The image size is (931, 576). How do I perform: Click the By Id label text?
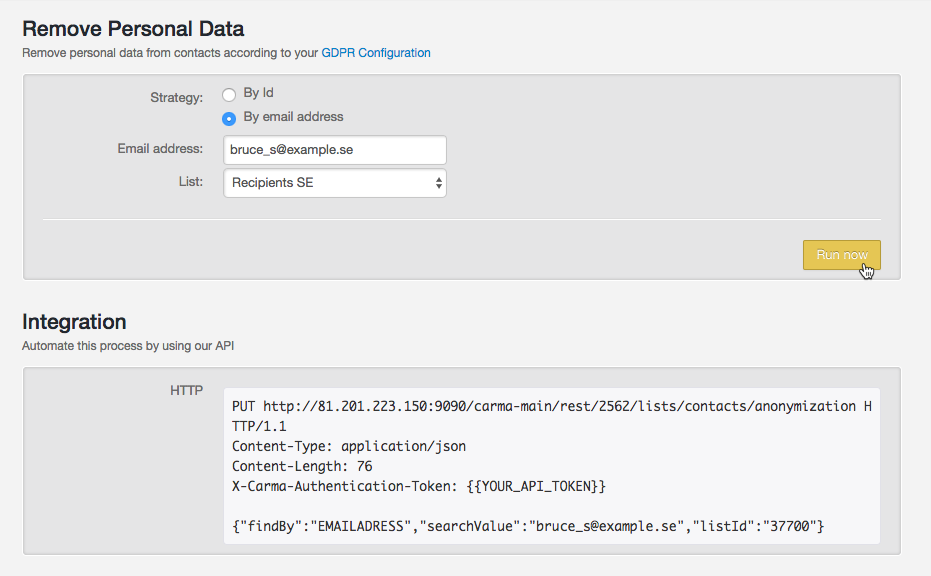tap(258, 93)
